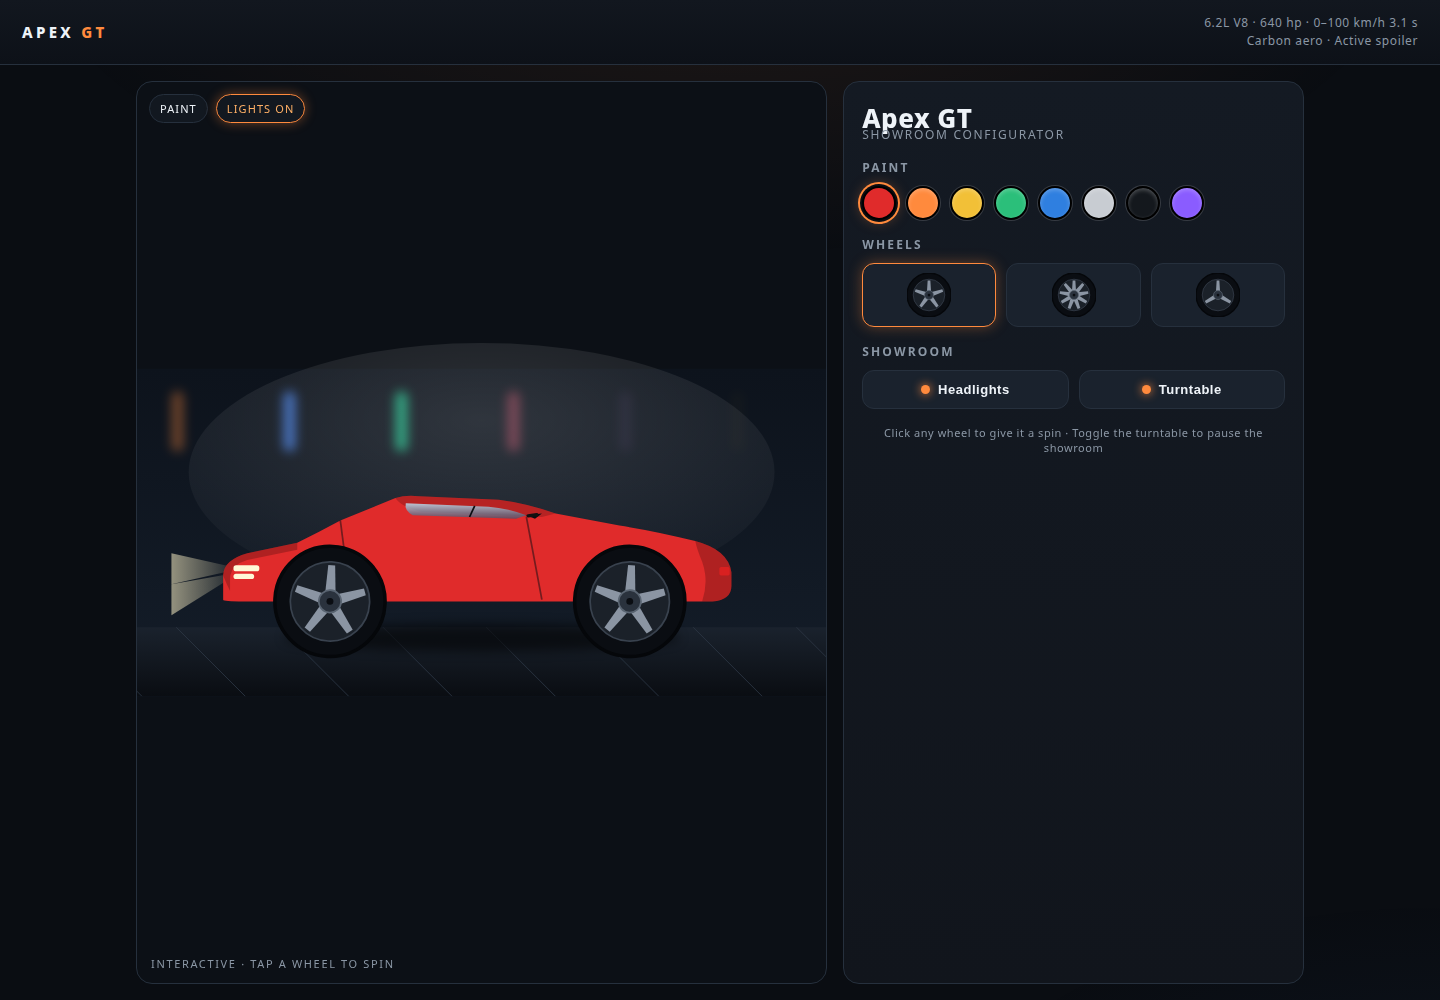The width and height of the screenshot is (1440, 1000).
Task: Choose the silver paint swatch
Action: [1099, 203]
